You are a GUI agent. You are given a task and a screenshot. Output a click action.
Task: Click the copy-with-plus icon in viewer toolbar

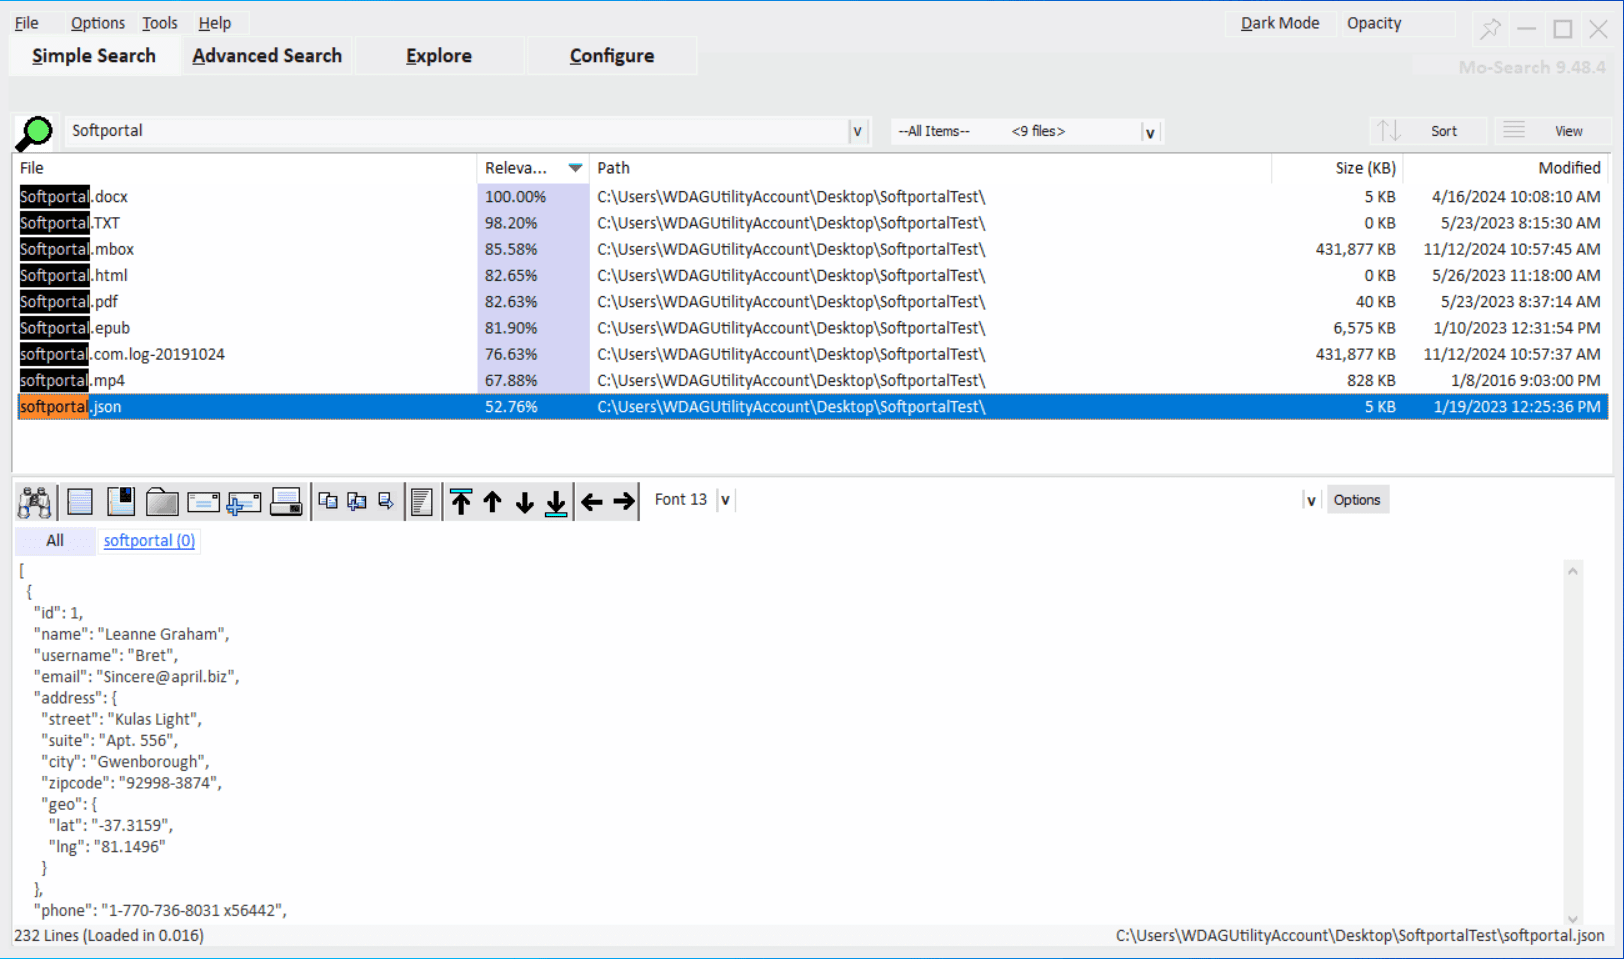tap(357, 500)
